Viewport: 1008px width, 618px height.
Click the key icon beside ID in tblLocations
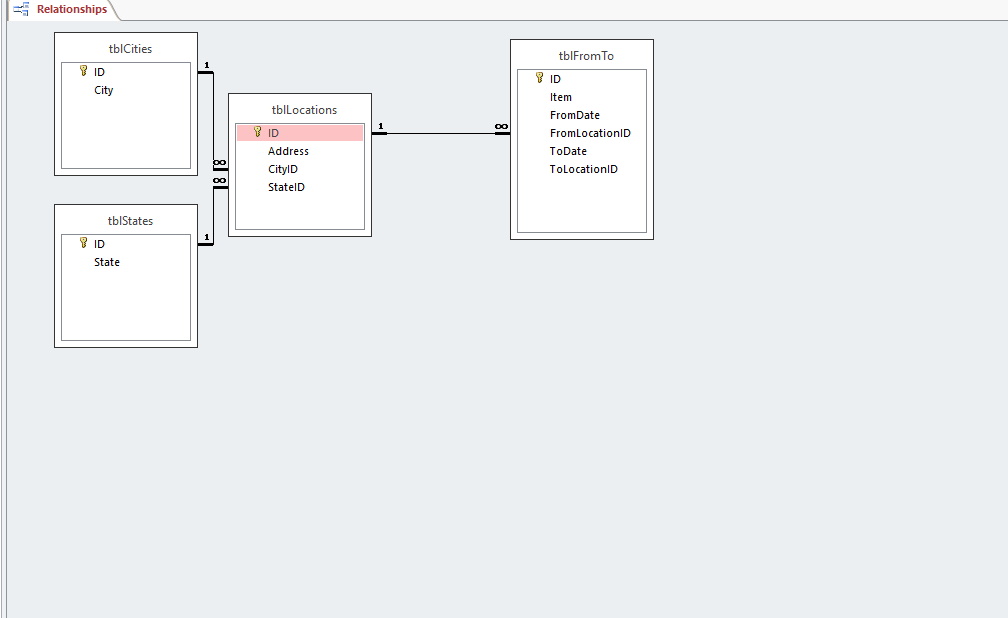pyautogui.click(x=258, y=132)
